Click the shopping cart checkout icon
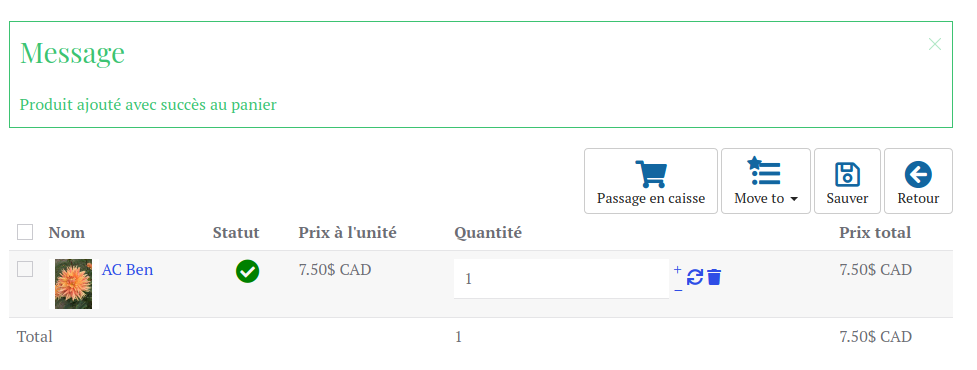This screenshot has width=977, height=370. pyautogui.click(x=651, y=174)
